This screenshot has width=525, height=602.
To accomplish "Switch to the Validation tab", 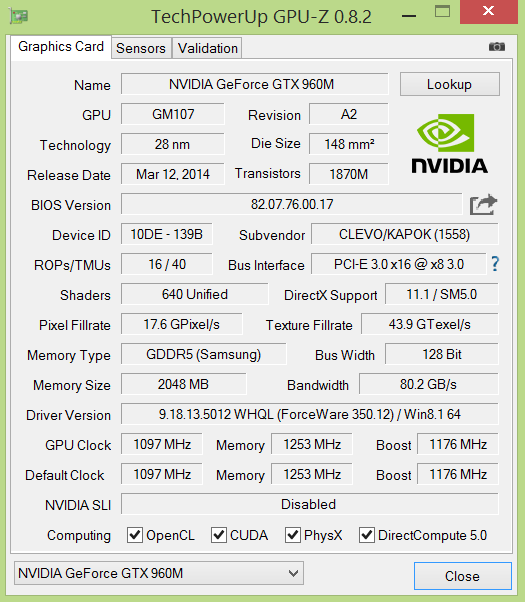I will tap(208, 48).
